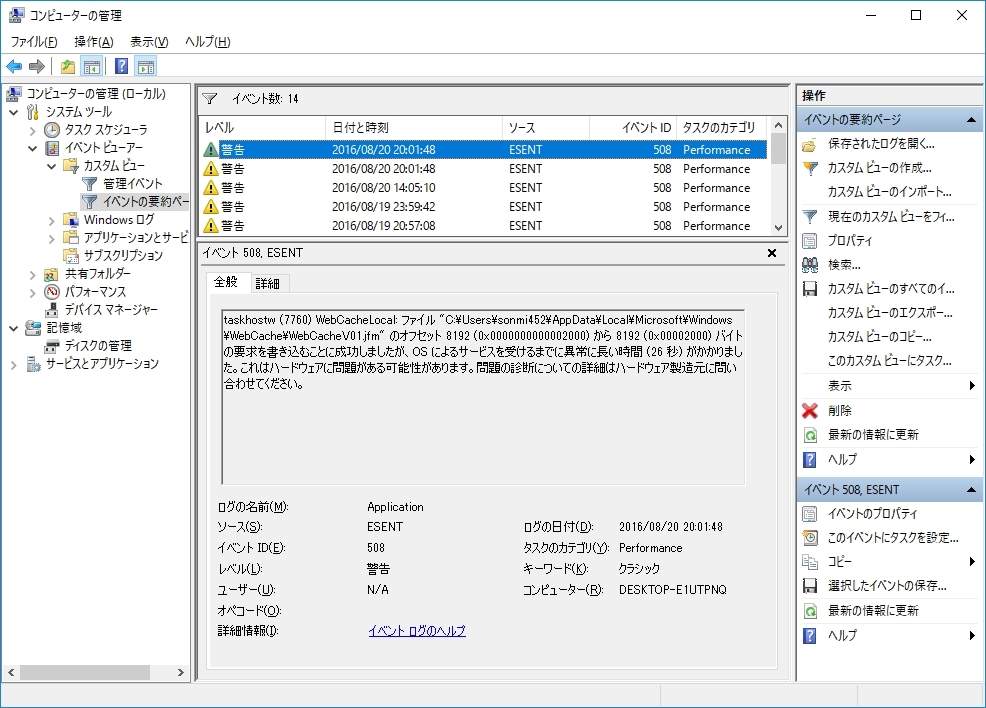Sort by the ソース column header
This screenshot has width=986, height=708.
click(x=546, y=128)
